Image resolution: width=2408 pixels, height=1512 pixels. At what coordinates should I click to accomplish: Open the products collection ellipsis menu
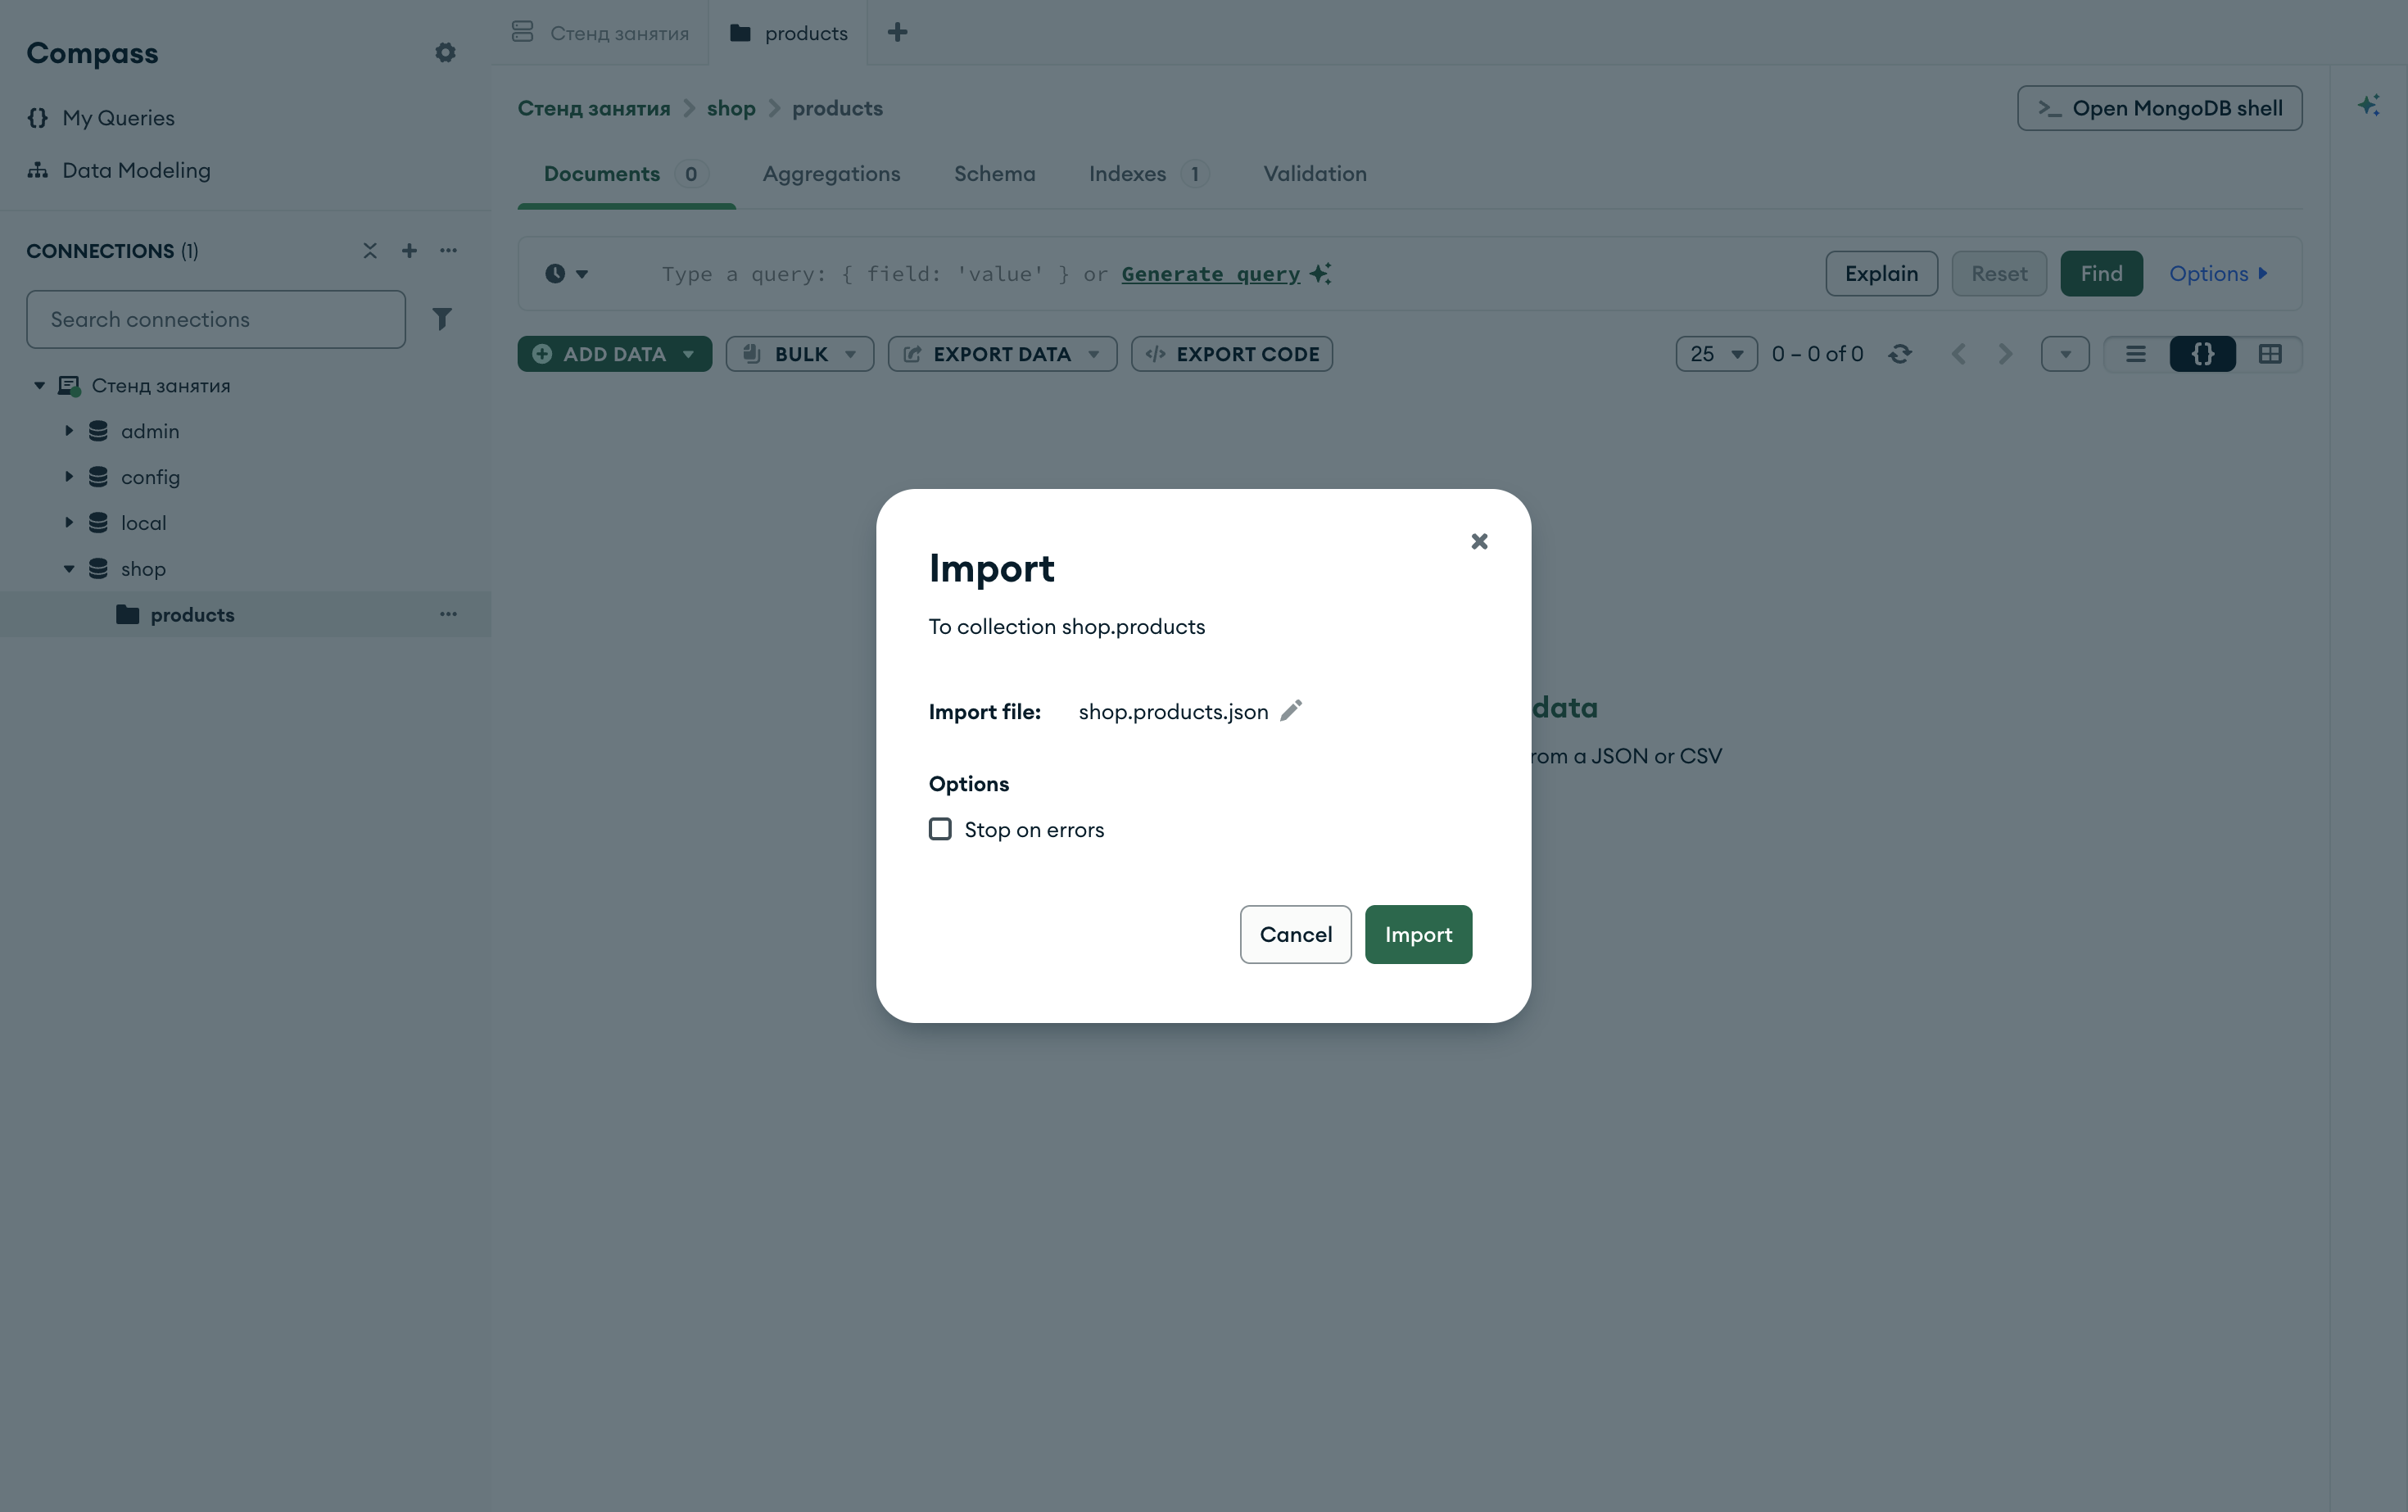point(448,614)
